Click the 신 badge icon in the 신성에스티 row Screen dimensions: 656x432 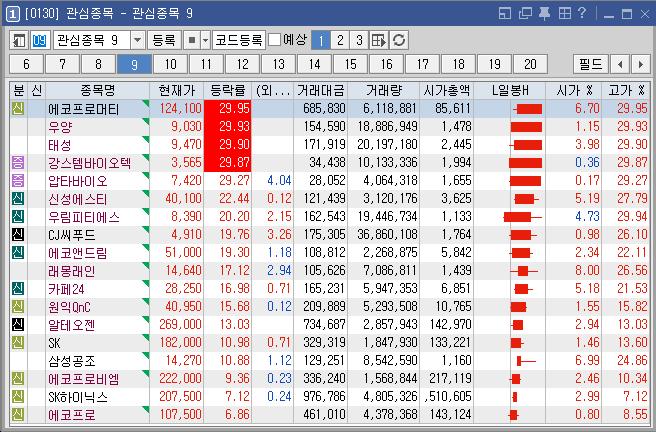click(x=18, y=199)
